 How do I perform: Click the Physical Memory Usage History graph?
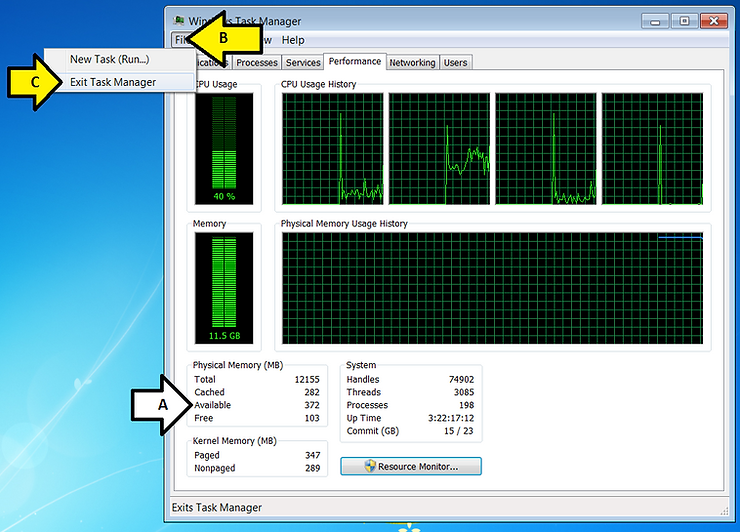click(x=492, y=288)
